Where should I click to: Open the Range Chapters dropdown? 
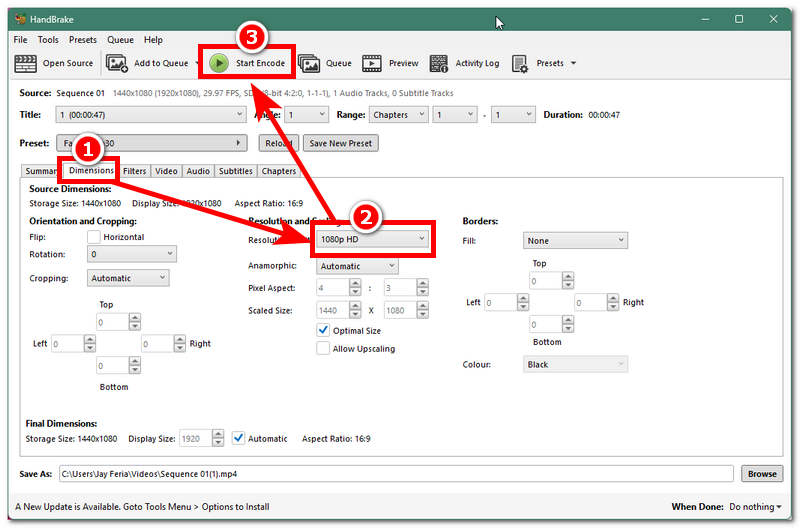click(x=398, y=115)
